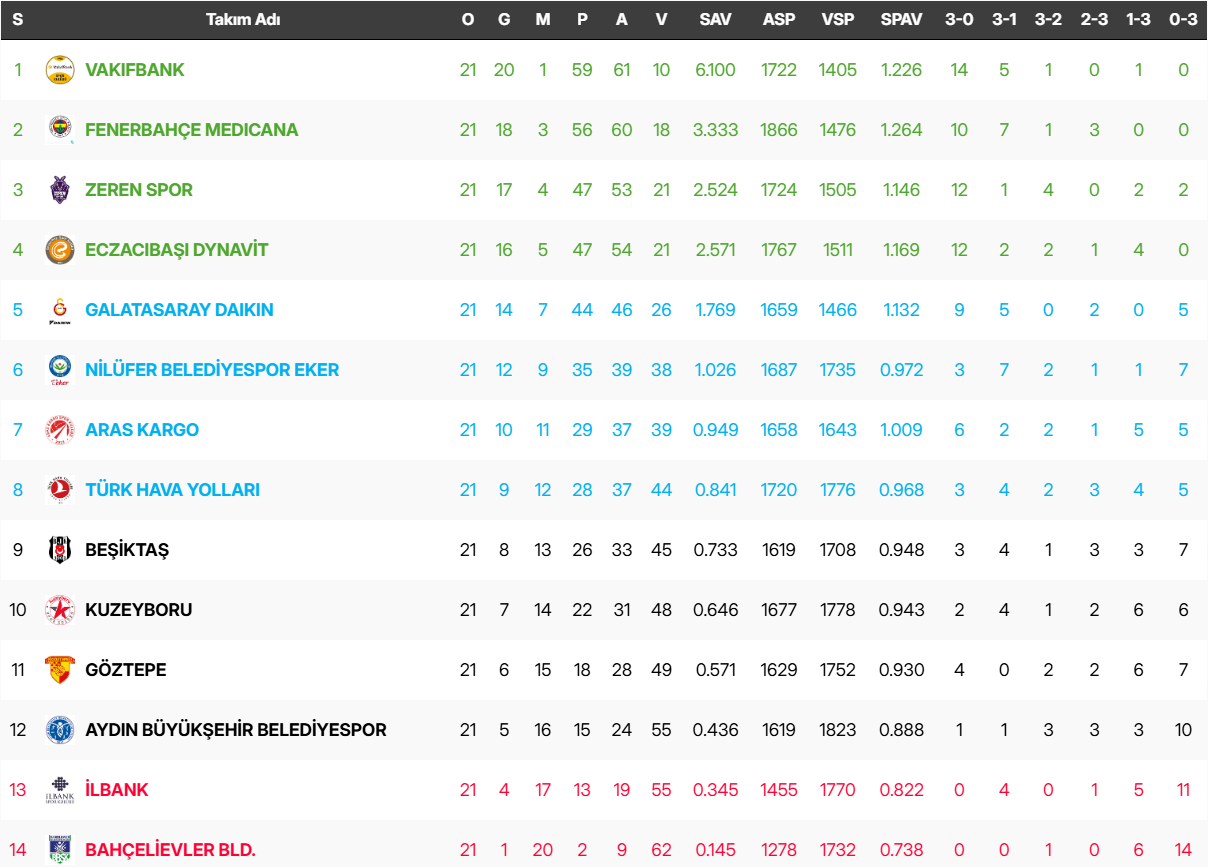Click the Eczacıbaşı Dynavit team logo
Screen dimensions: 1208x867
(x=60, y=250)
